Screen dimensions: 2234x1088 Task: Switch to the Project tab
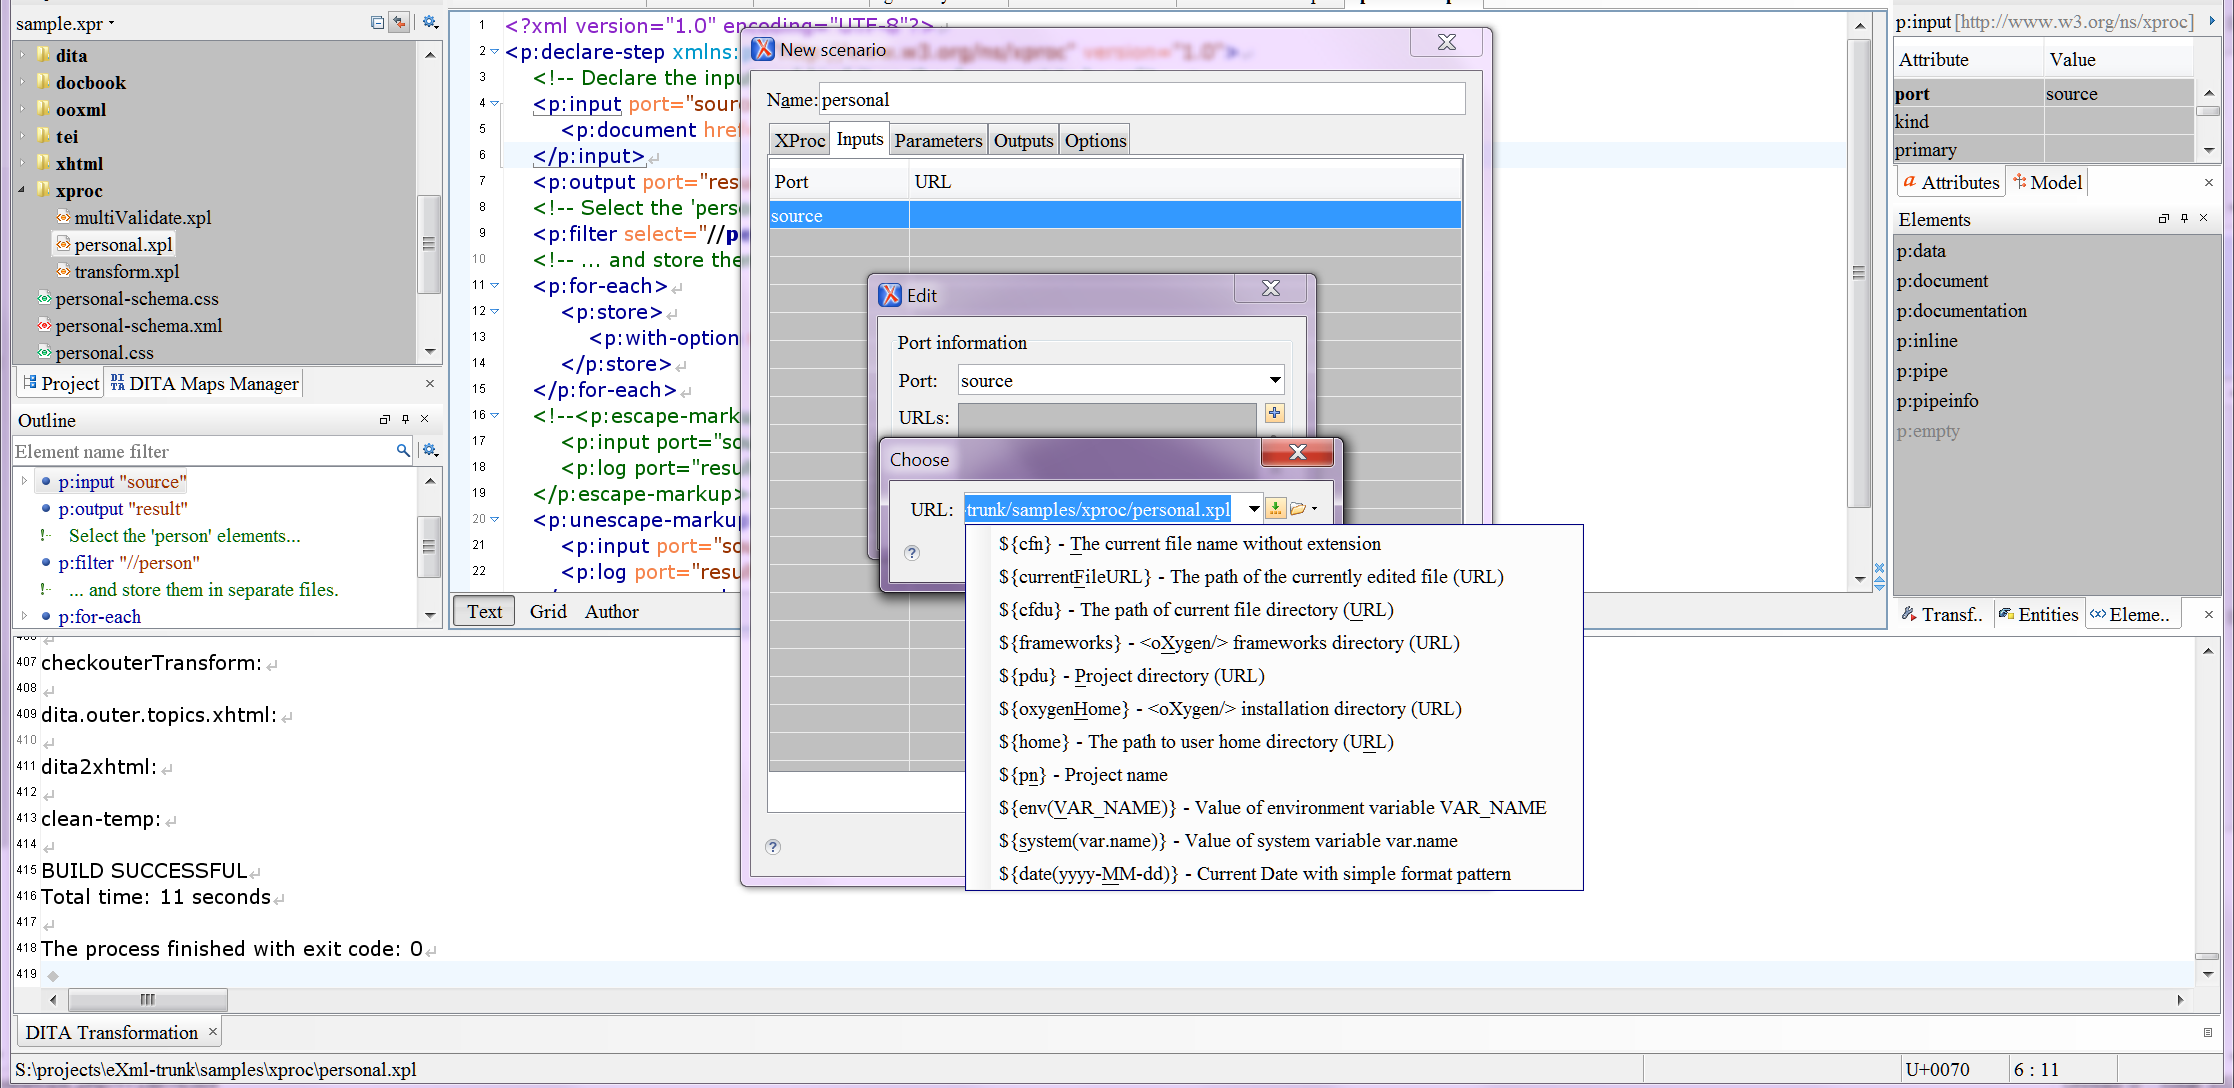pyautogui.click(x=61, y=384)
